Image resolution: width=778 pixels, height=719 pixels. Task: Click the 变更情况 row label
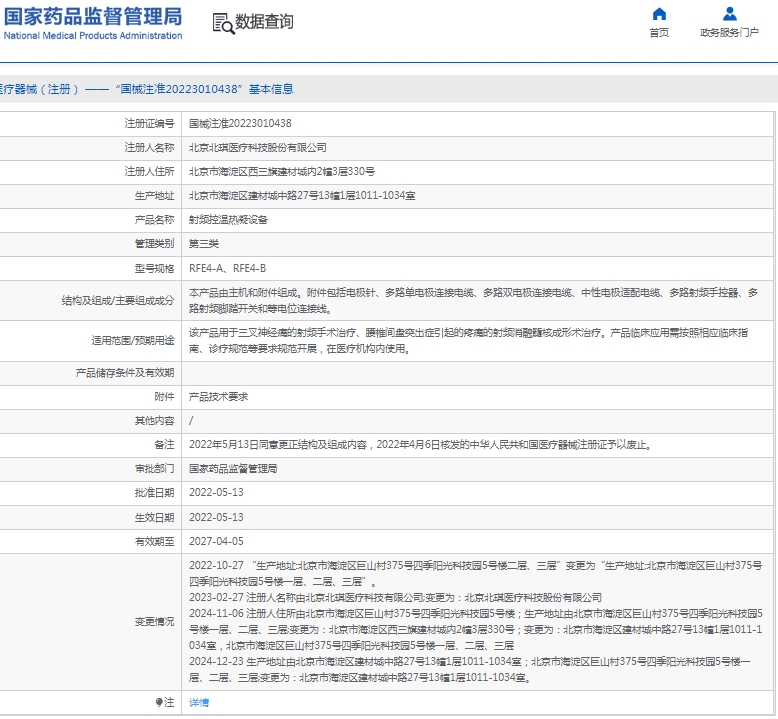click(154, 622)
